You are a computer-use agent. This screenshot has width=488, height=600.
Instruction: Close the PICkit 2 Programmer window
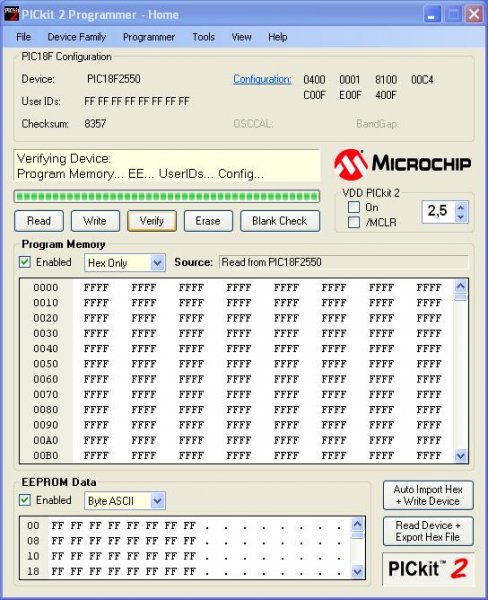[x=474, y=15]
